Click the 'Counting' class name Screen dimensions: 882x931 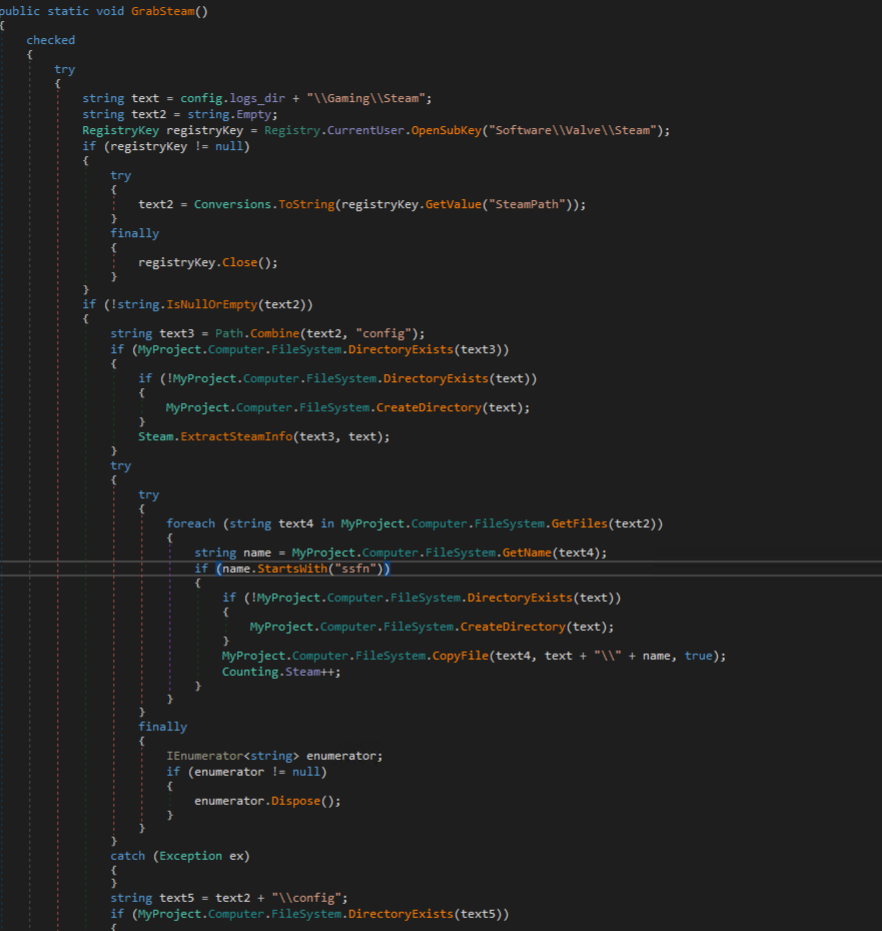pos(250,672)
